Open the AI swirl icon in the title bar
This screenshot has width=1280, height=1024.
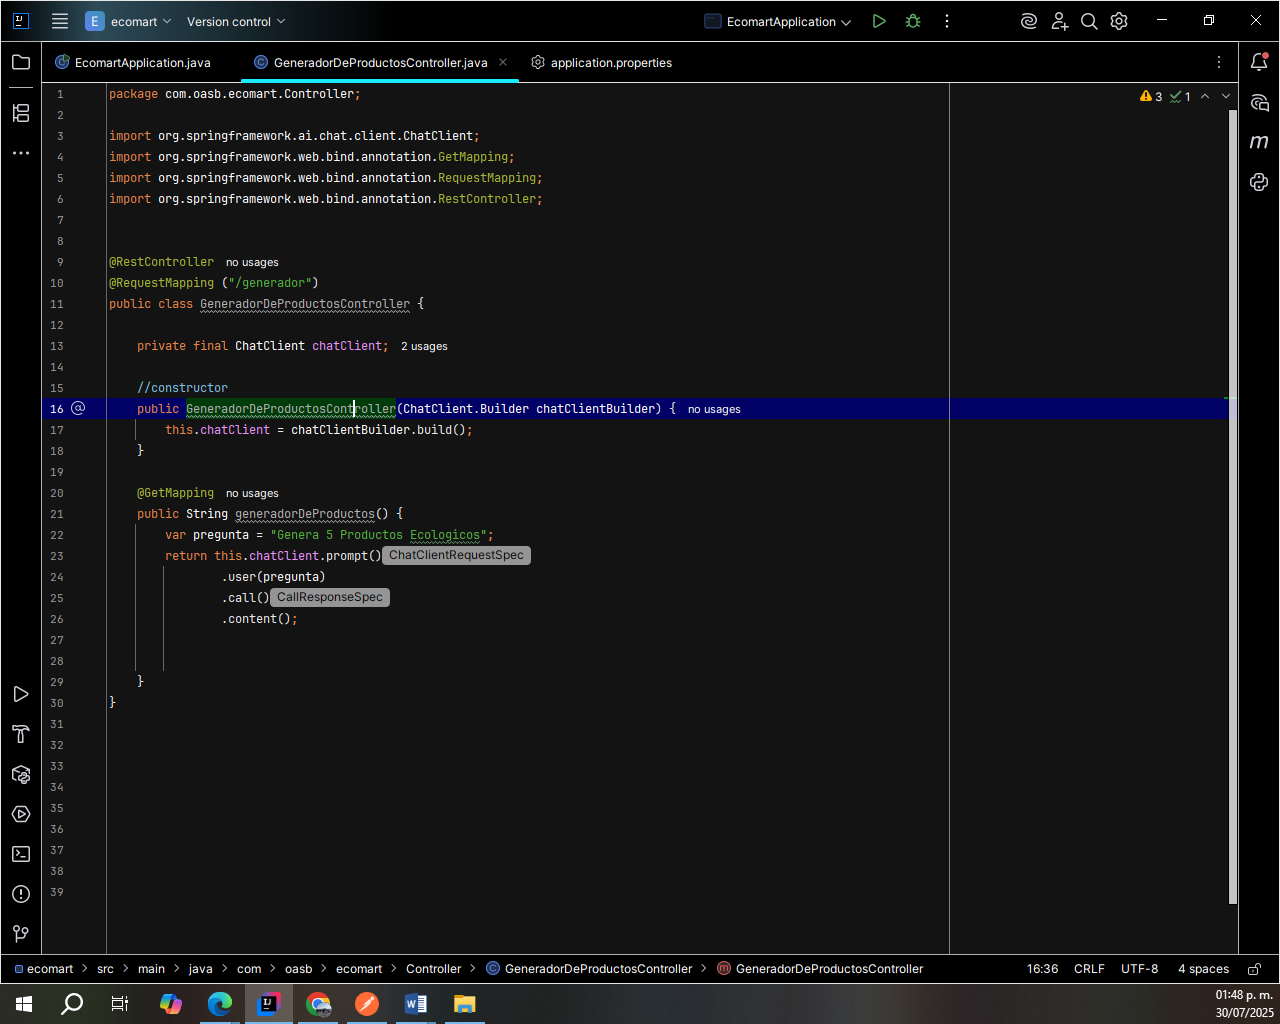click(1029, 21)
